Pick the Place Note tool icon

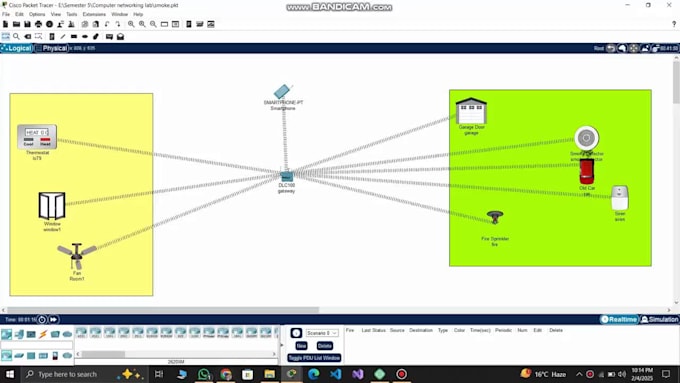click(x=52, y=36)
